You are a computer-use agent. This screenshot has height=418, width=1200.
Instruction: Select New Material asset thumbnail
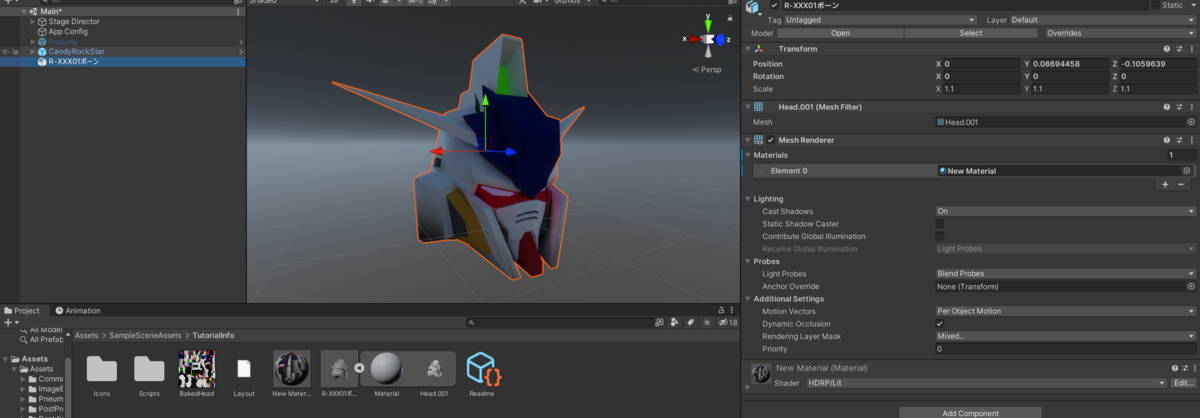[x=291, y=369]
